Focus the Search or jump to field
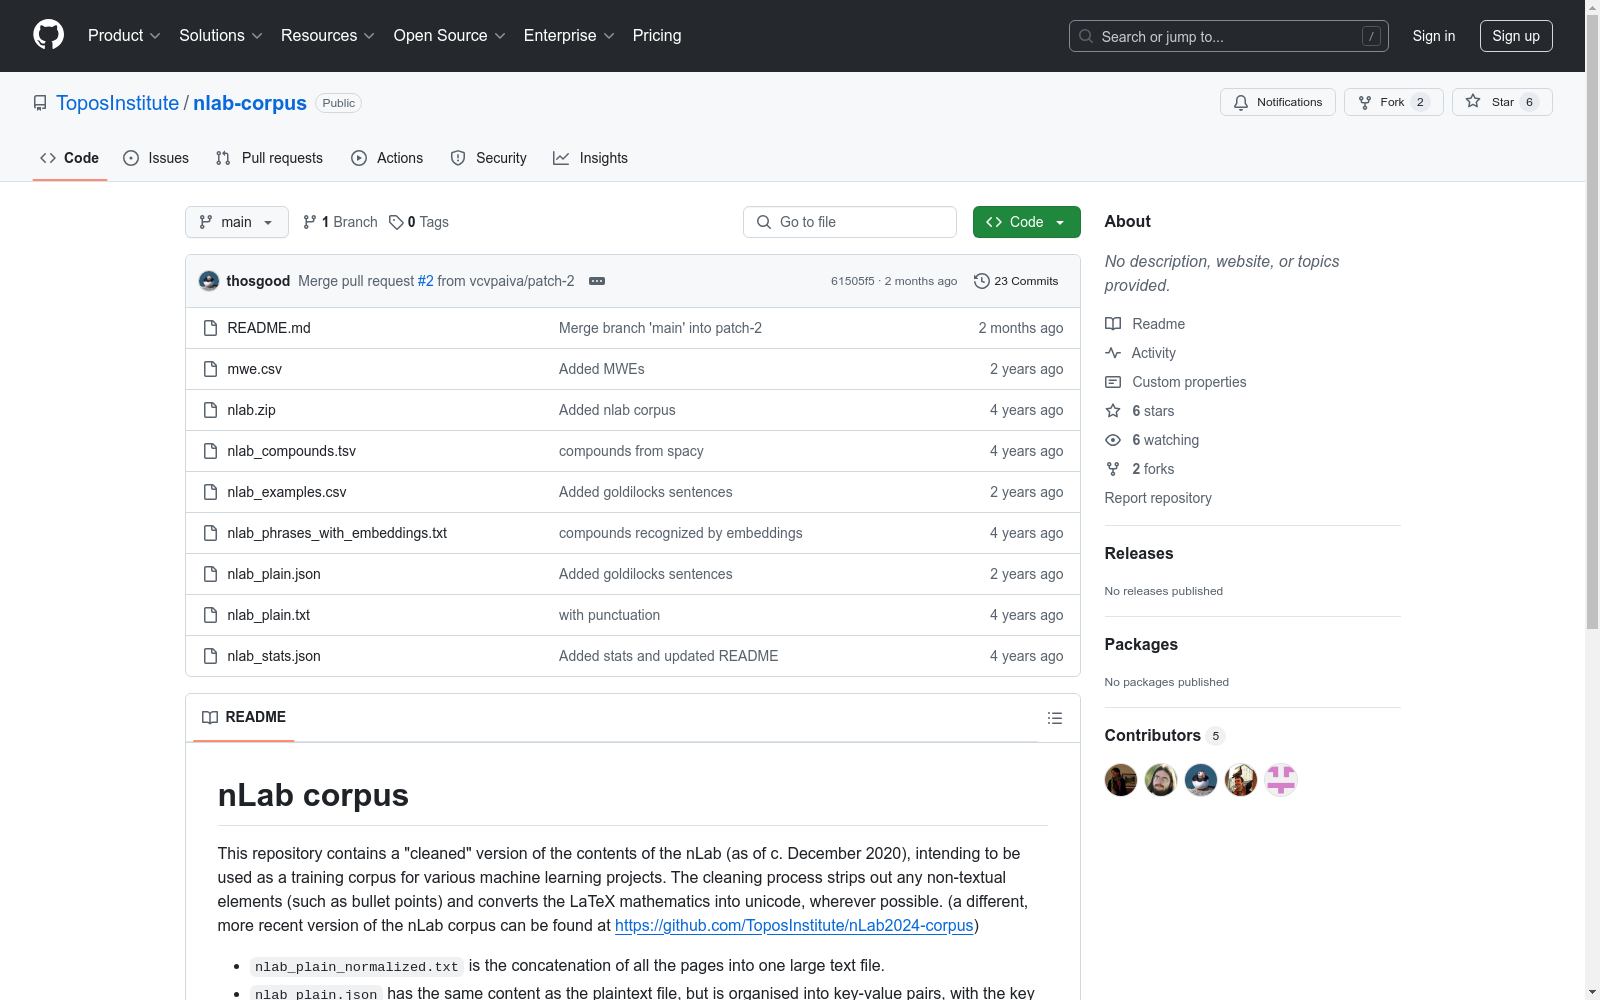The width and height of the screenshot is (1600, 1000). (1228, 36)
